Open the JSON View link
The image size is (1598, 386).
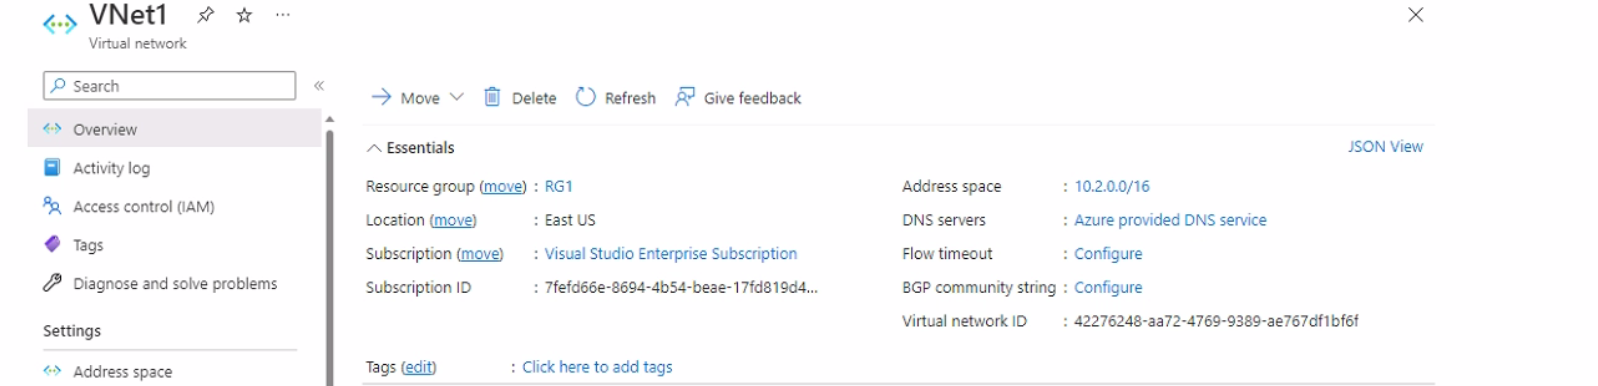(1385, 147)
